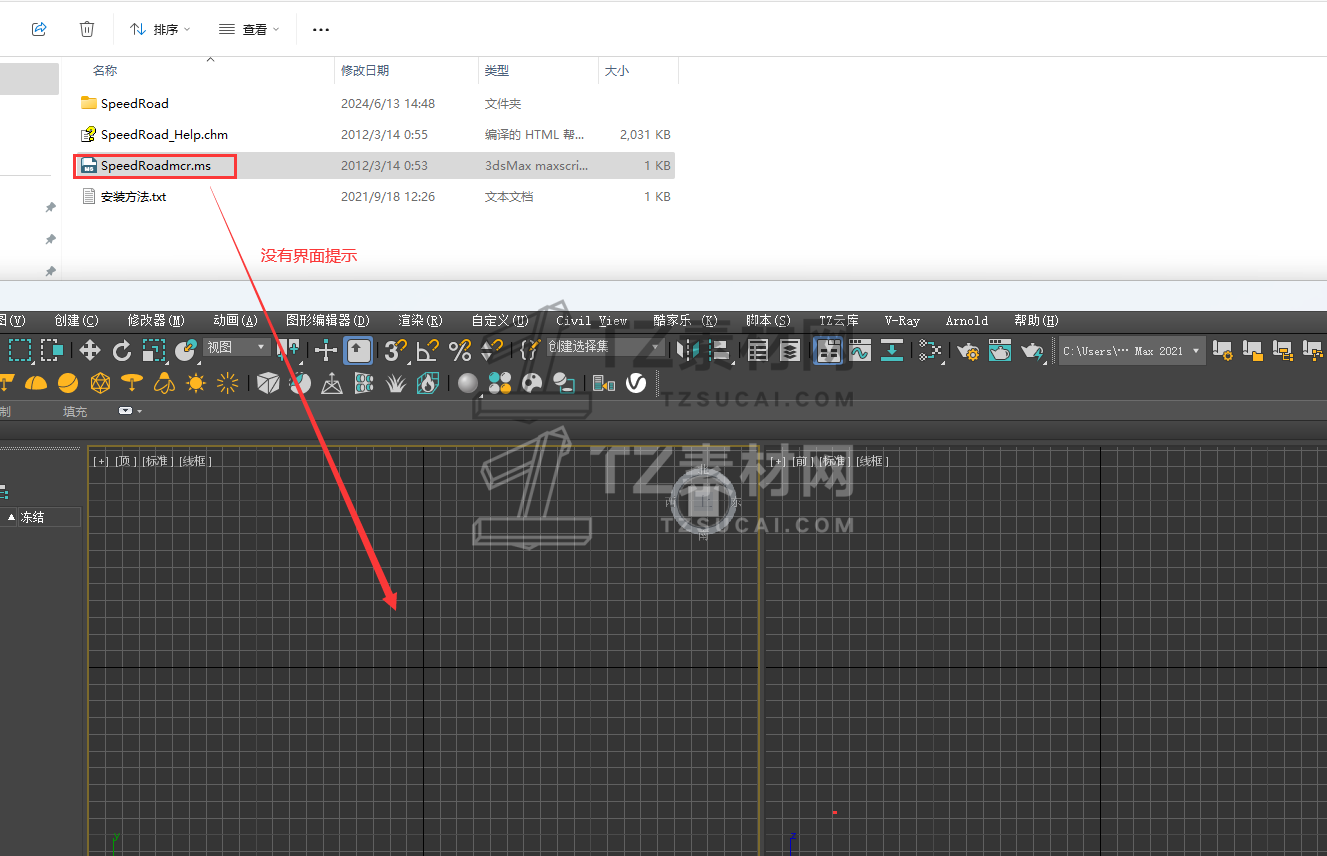Click the gray box object icon
The width and height of the screenshot is (1327, 856).
click(268, 383)
